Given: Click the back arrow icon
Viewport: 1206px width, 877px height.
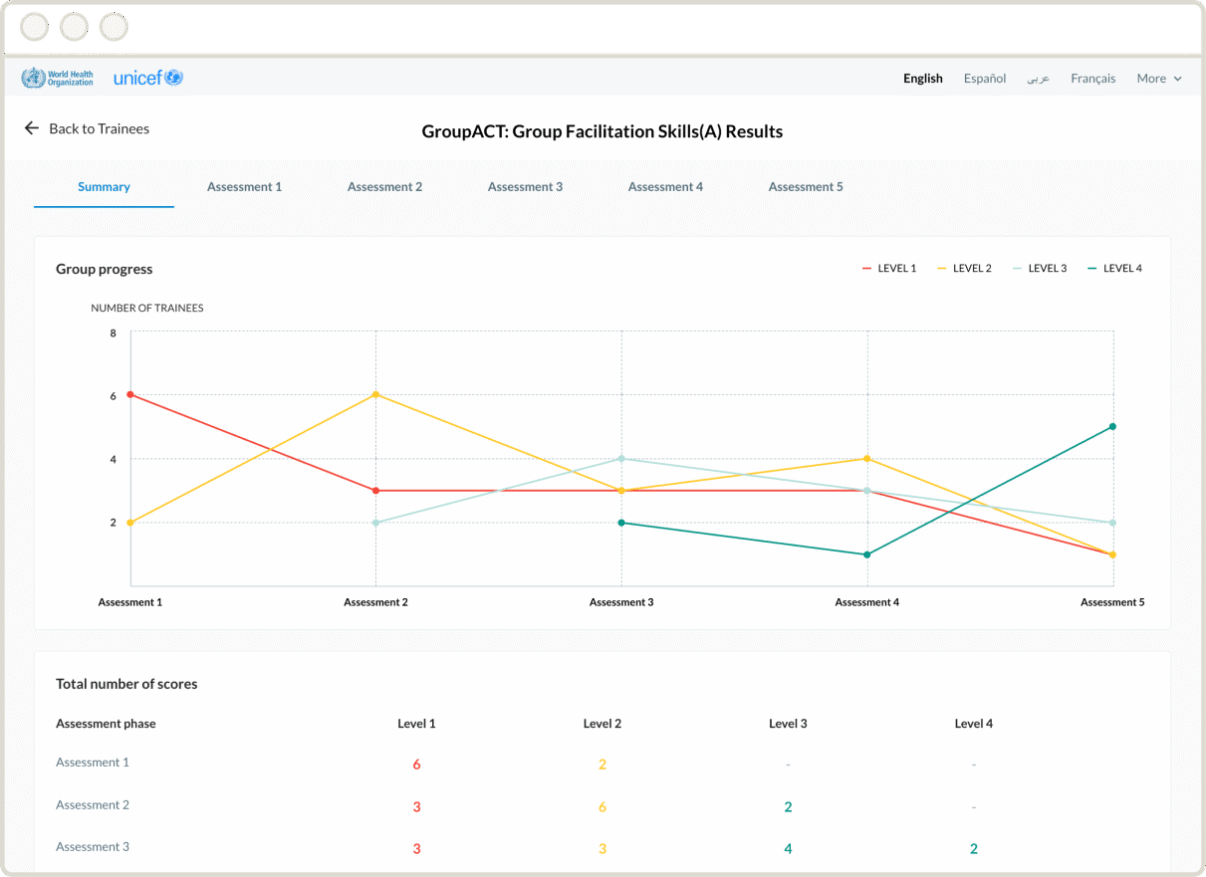Looking at the screenshot, I should 32,128.
